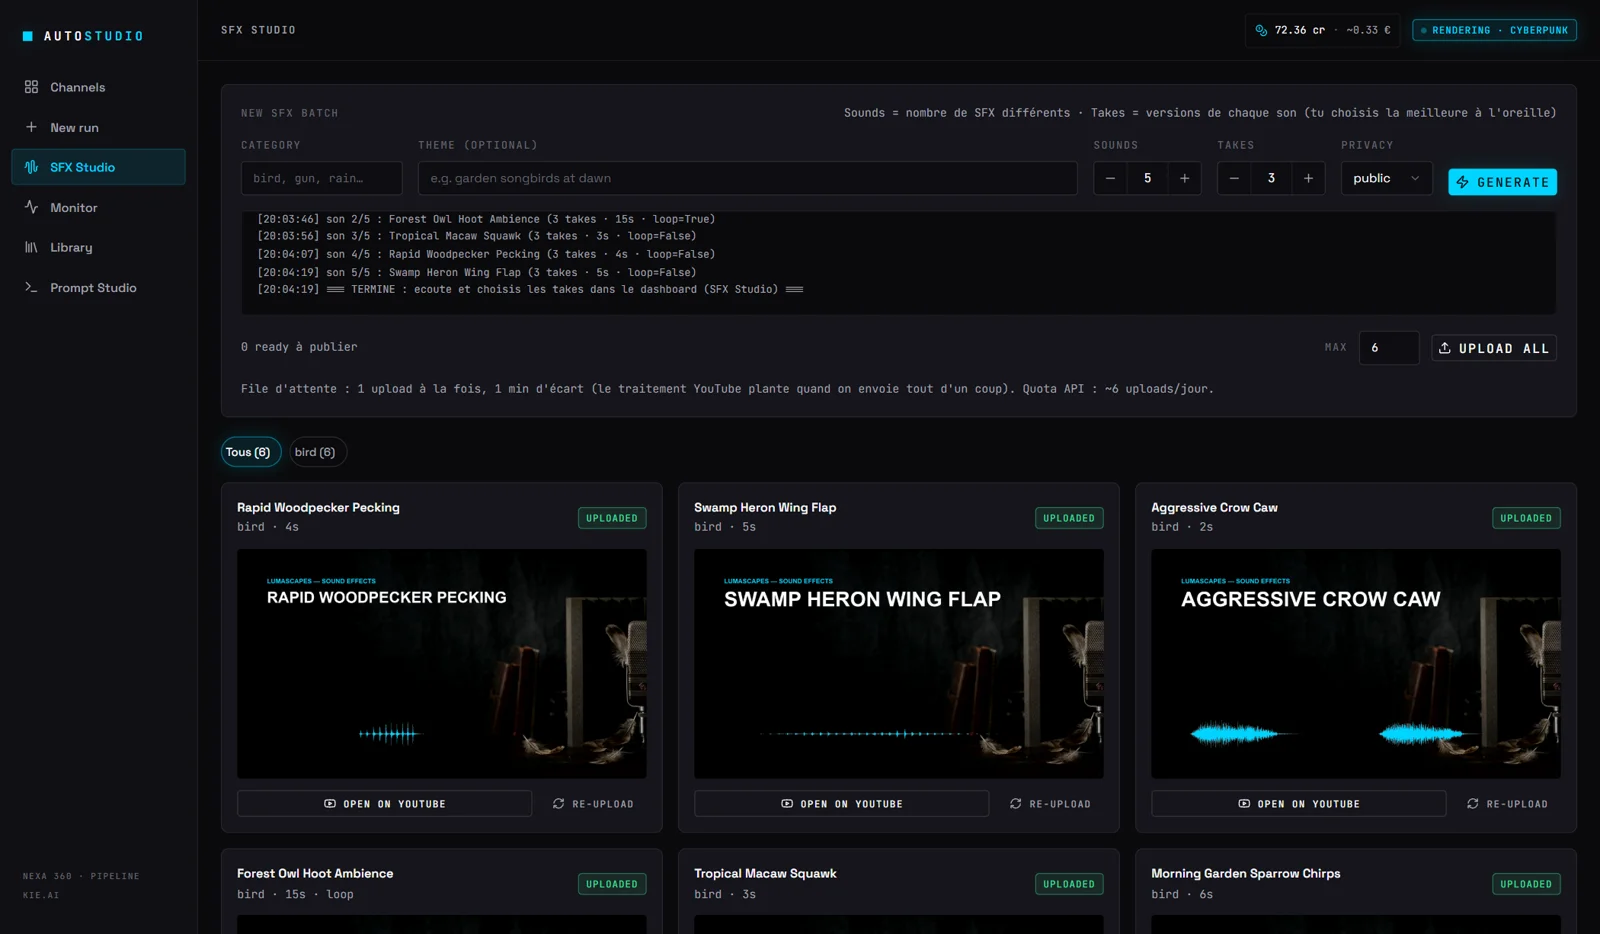Select the Tous (6) filter tab
The image size is (1600, 934).
[x=250, y=452]
